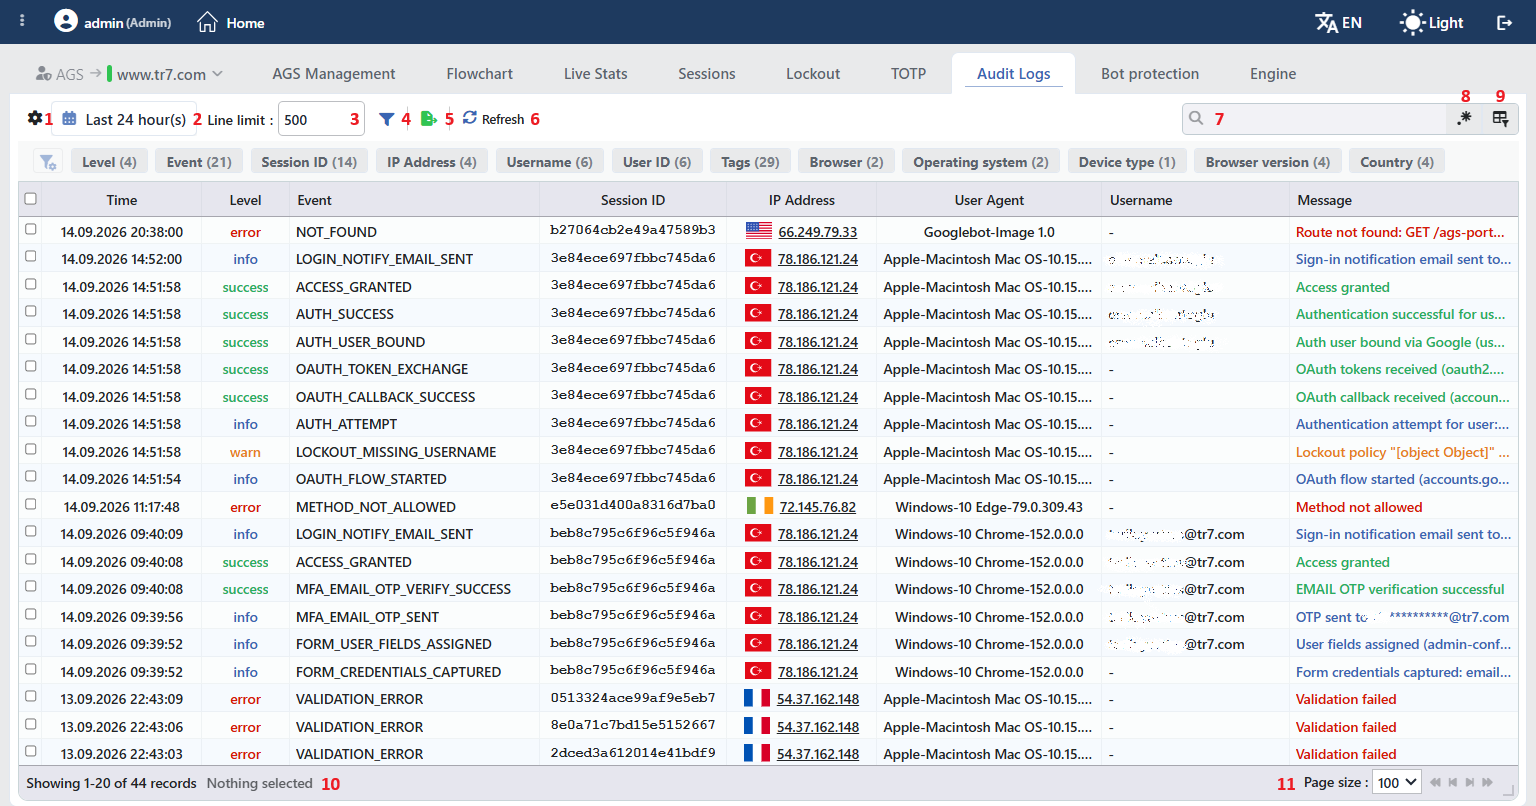Expand the Event (21) filter group
Image resolution: width=1536 pixels, height=806 pixels.
tap(199, 162)
